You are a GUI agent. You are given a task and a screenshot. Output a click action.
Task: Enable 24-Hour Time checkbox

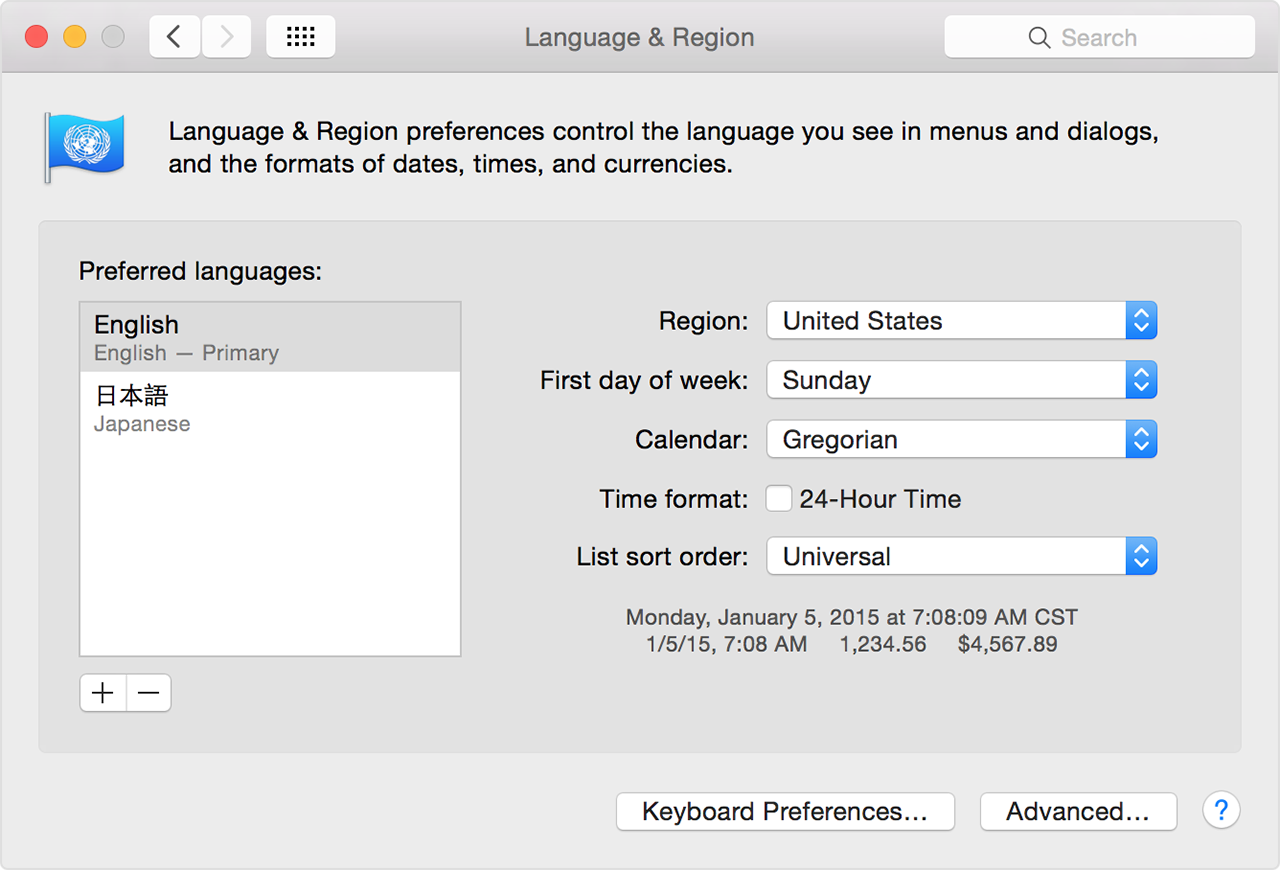point(779,498)
